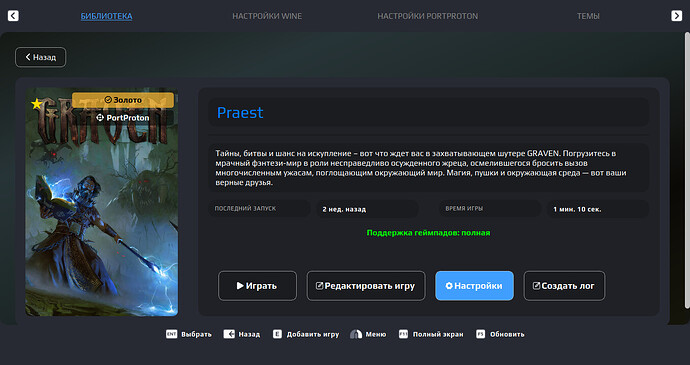Image resolution: width=690 pixels, height=365 pixels.
Task: Click the PortProton badge on cover
Action: 123,118
